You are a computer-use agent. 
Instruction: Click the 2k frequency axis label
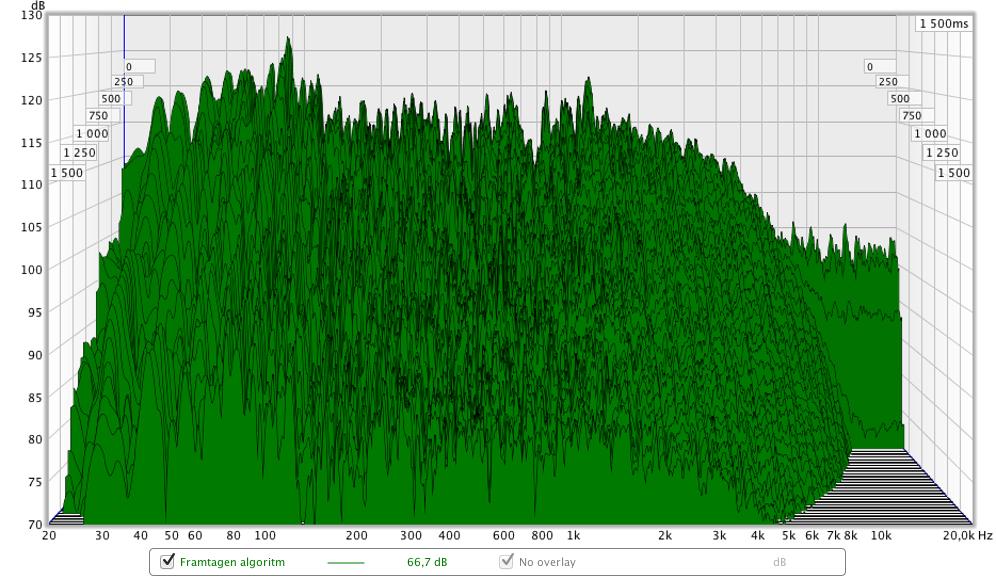click(x=665, y=536)
